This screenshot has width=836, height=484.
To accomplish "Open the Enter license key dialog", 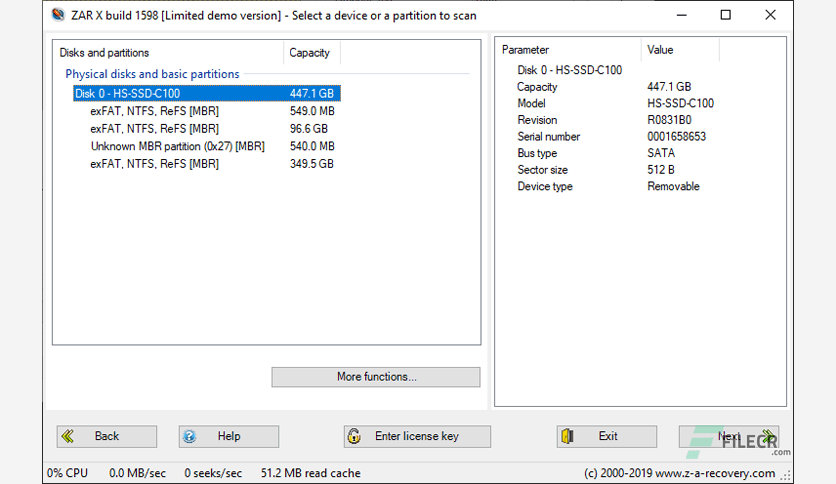I will 417,437.
